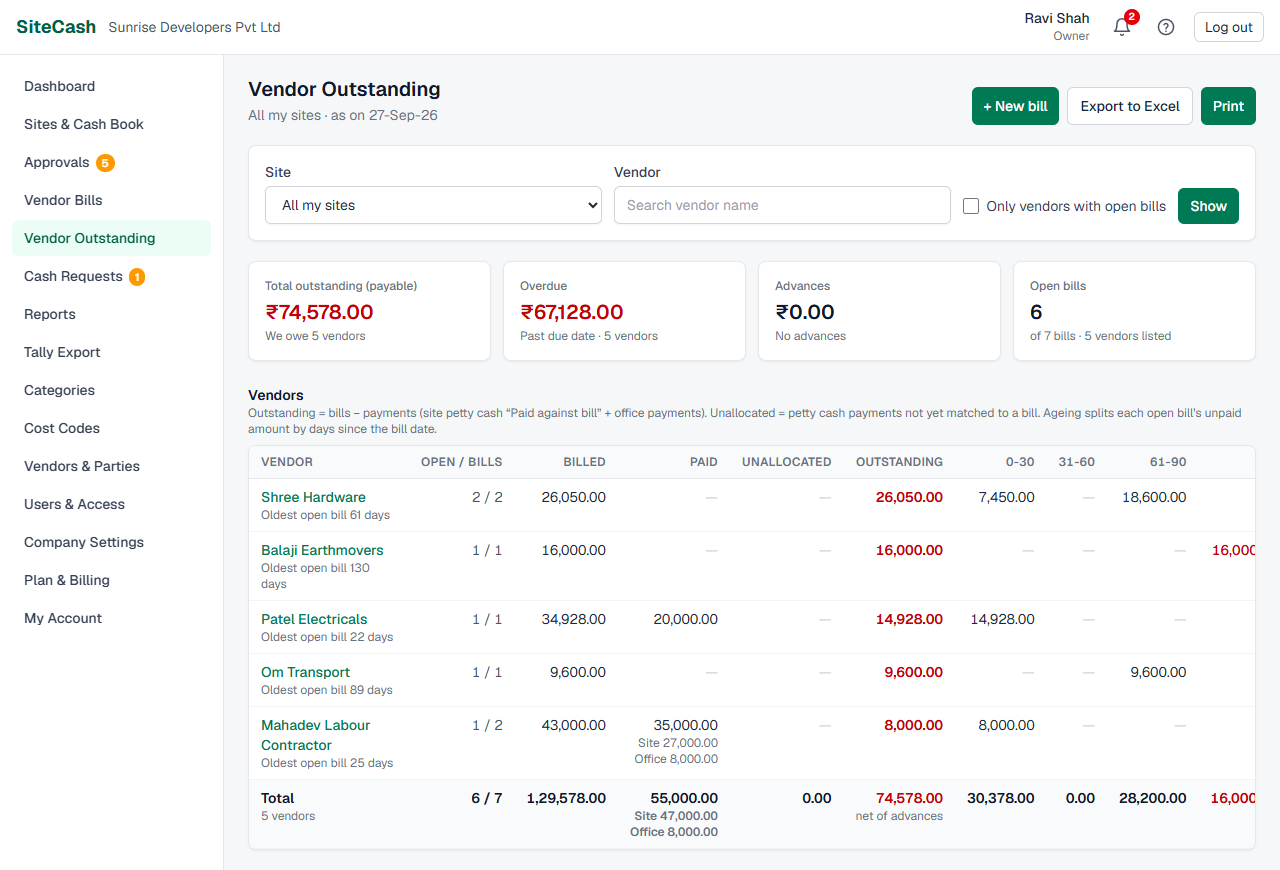Click the + New bill button

click(x=1015, y=106)
